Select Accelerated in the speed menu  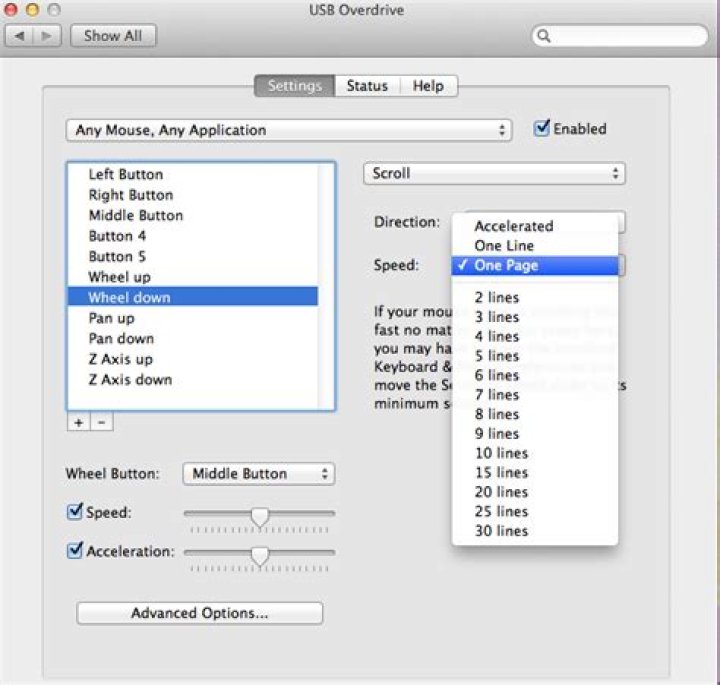click(535, 226)
